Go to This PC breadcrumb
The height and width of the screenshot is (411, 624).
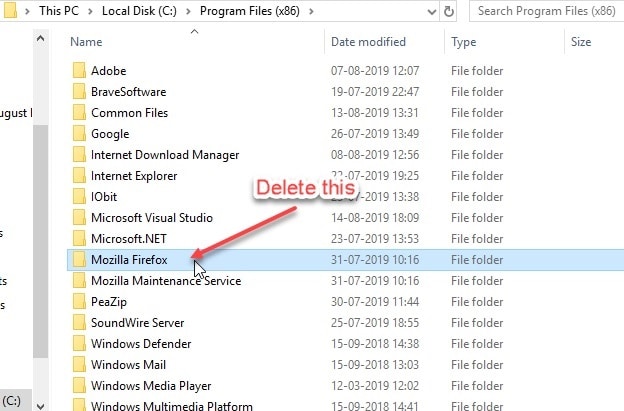[x=59, y=11]
